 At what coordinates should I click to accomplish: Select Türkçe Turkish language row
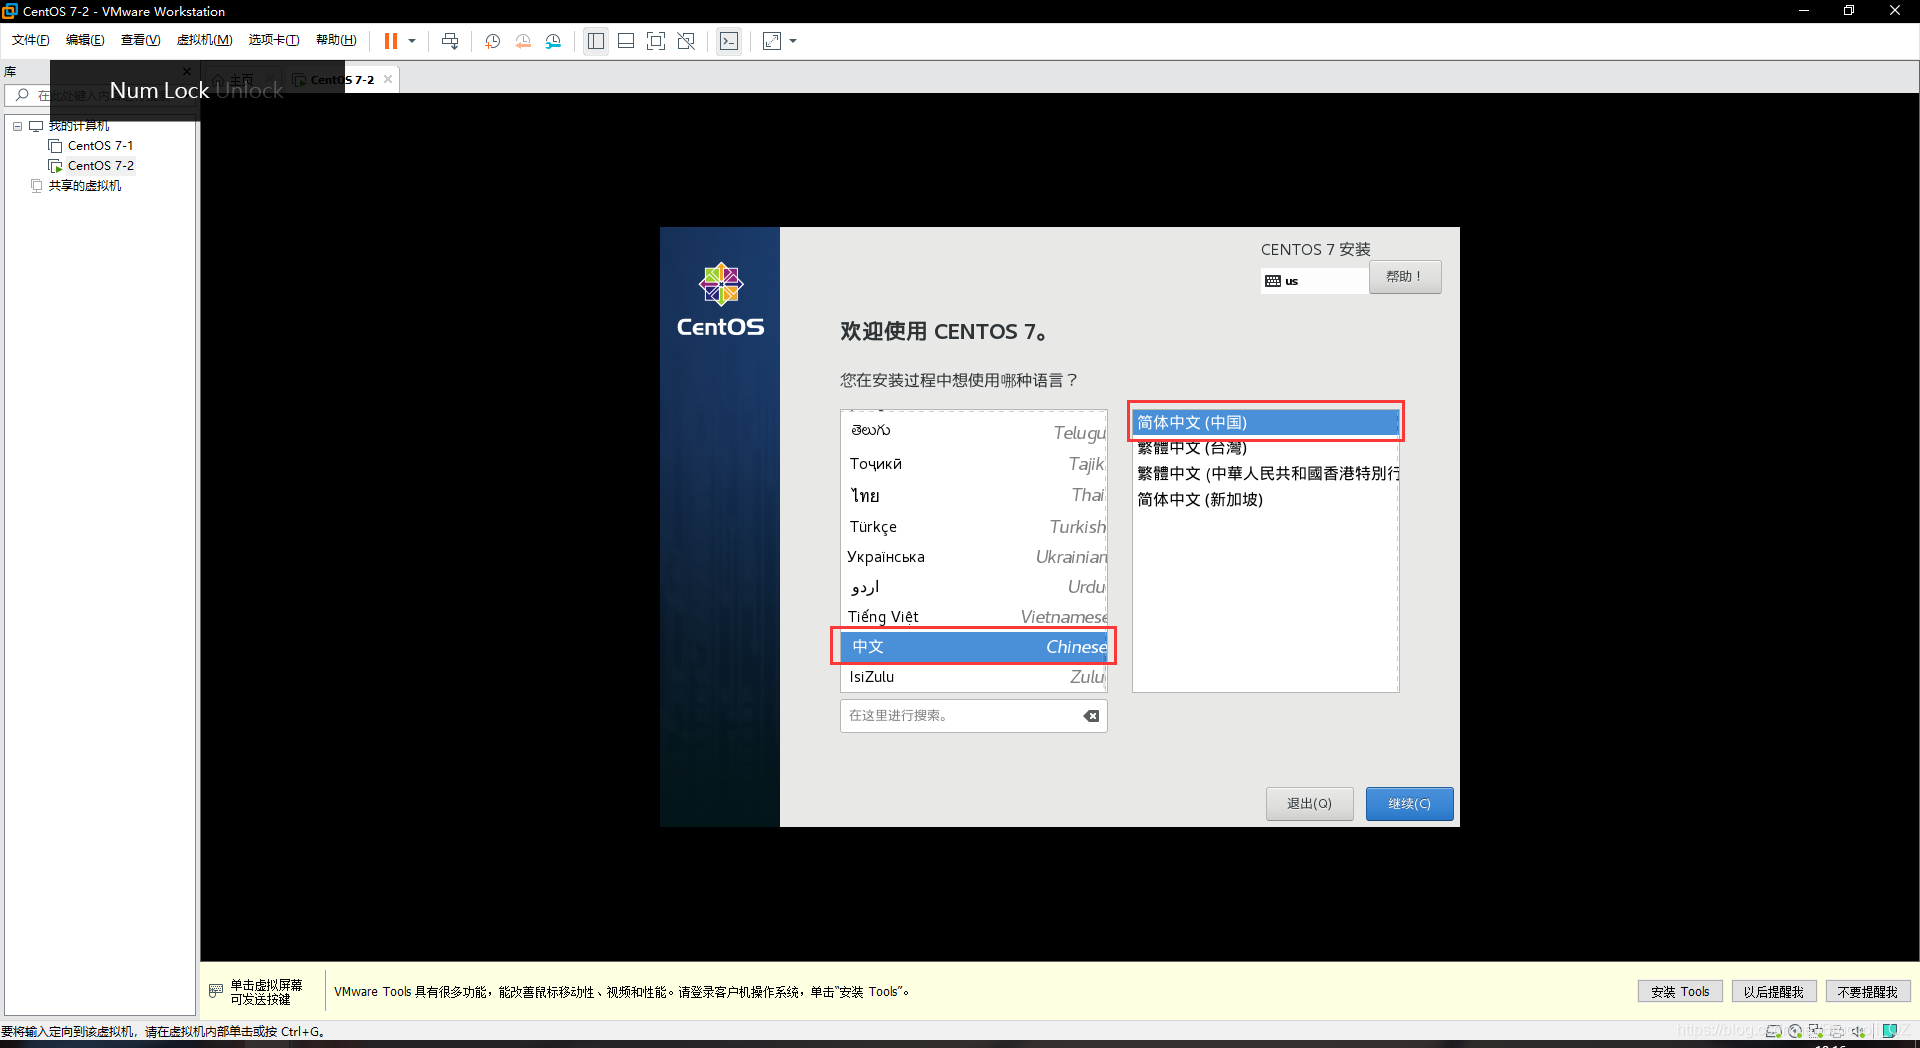(x=974, y=526)
